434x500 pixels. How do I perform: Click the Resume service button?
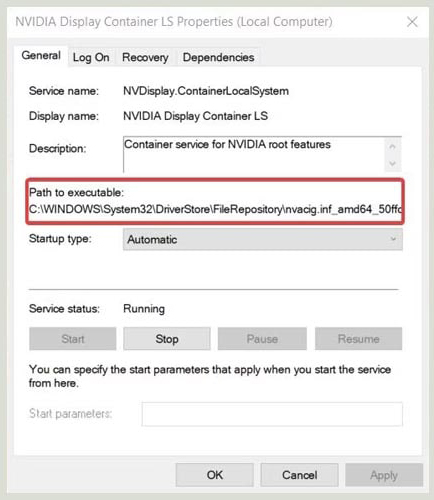[x=358, y=339]
